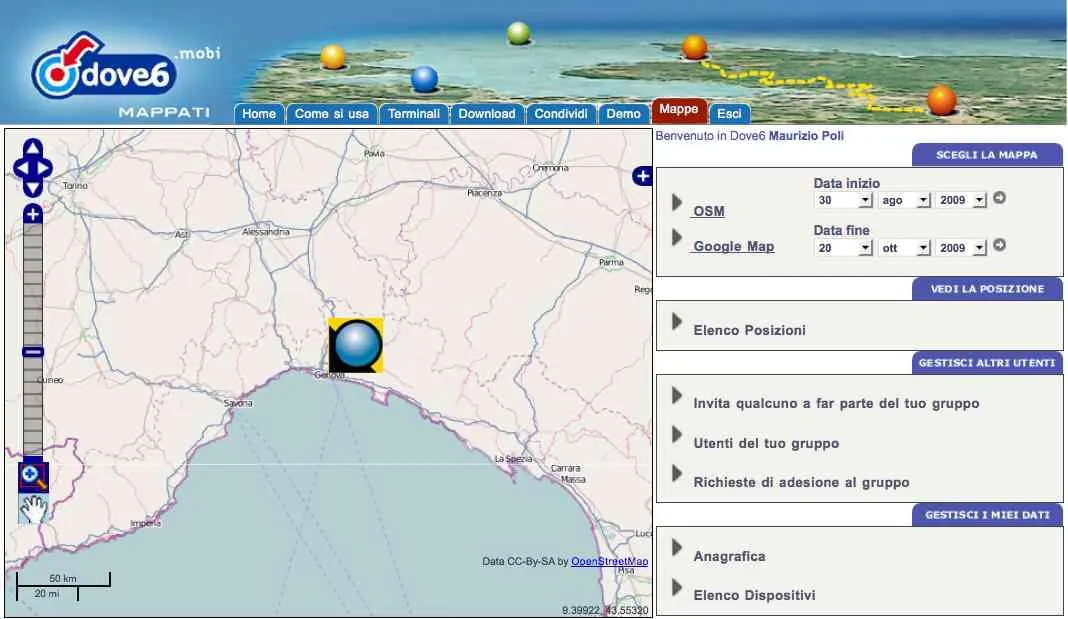The height and width of the screenshot is (619, 1068).
Task: Click the GESTISCI ALTRI UTENTI header
Action: click(987, 363)
